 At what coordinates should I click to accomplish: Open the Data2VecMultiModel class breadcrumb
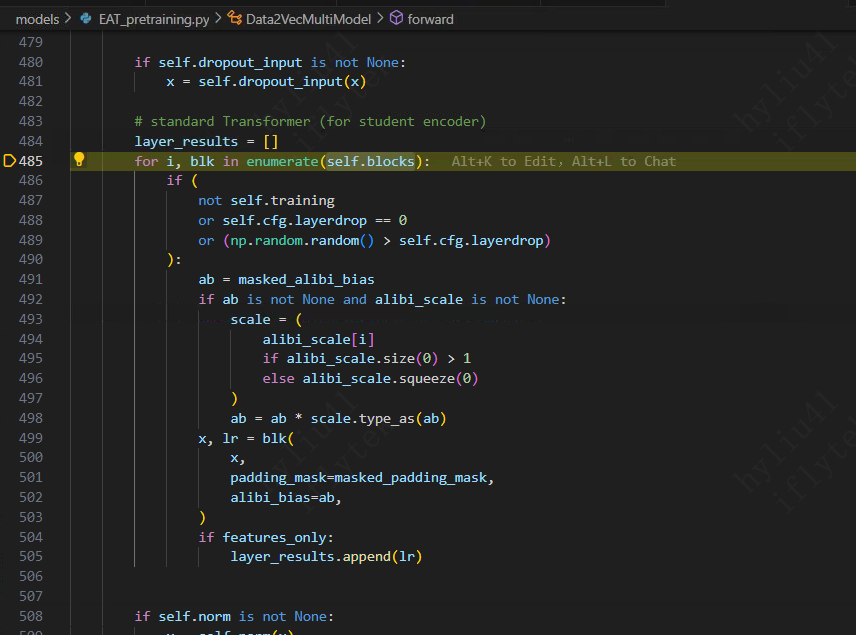coord(308,19)
